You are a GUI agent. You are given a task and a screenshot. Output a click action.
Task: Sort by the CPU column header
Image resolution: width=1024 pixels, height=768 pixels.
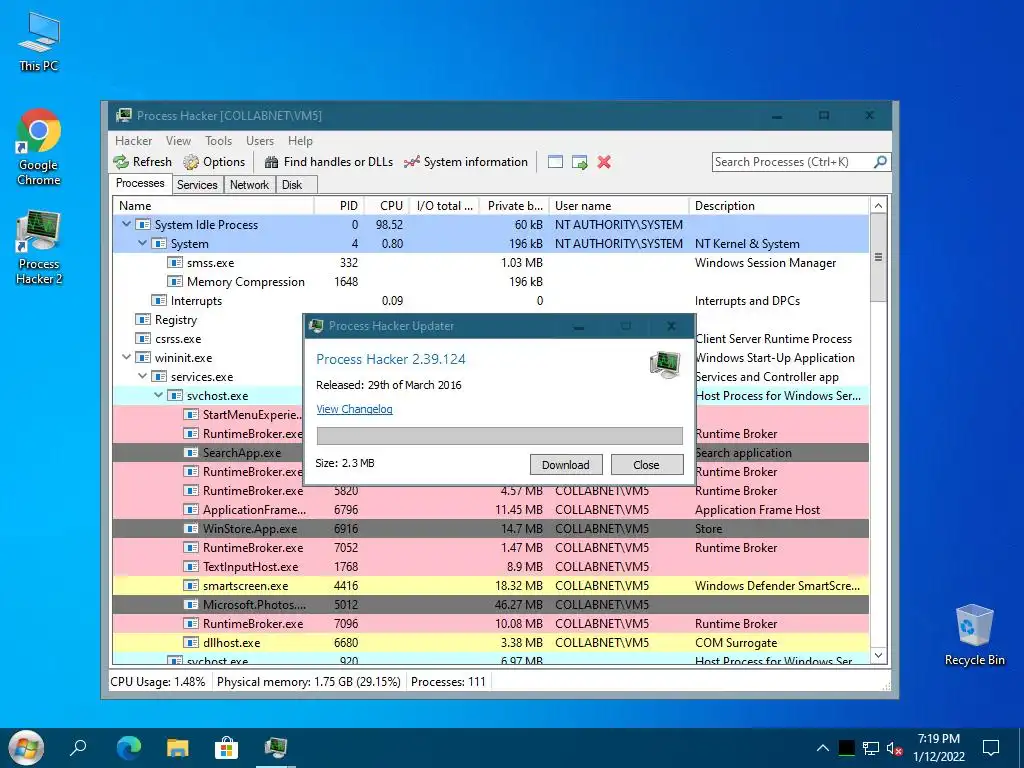pyautogui.click(x=387, y=206)
